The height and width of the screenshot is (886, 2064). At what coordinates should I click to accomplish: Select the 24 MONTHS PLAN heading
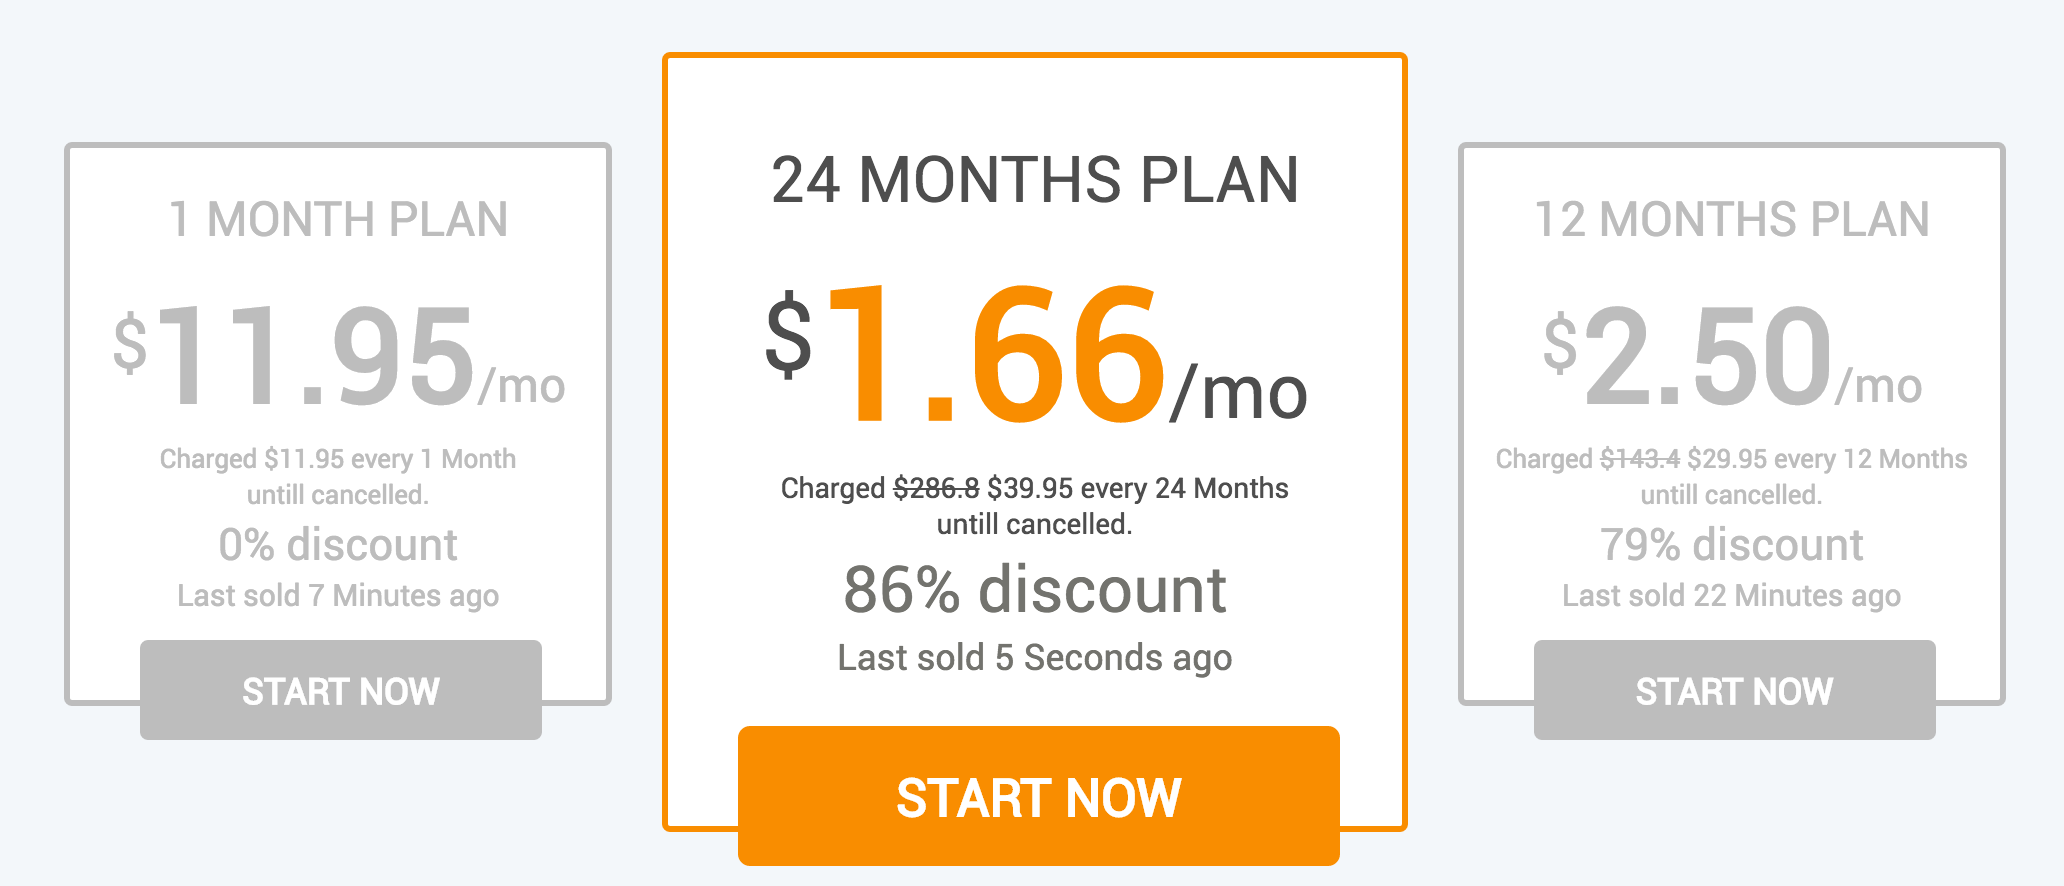pos(1035,180)
